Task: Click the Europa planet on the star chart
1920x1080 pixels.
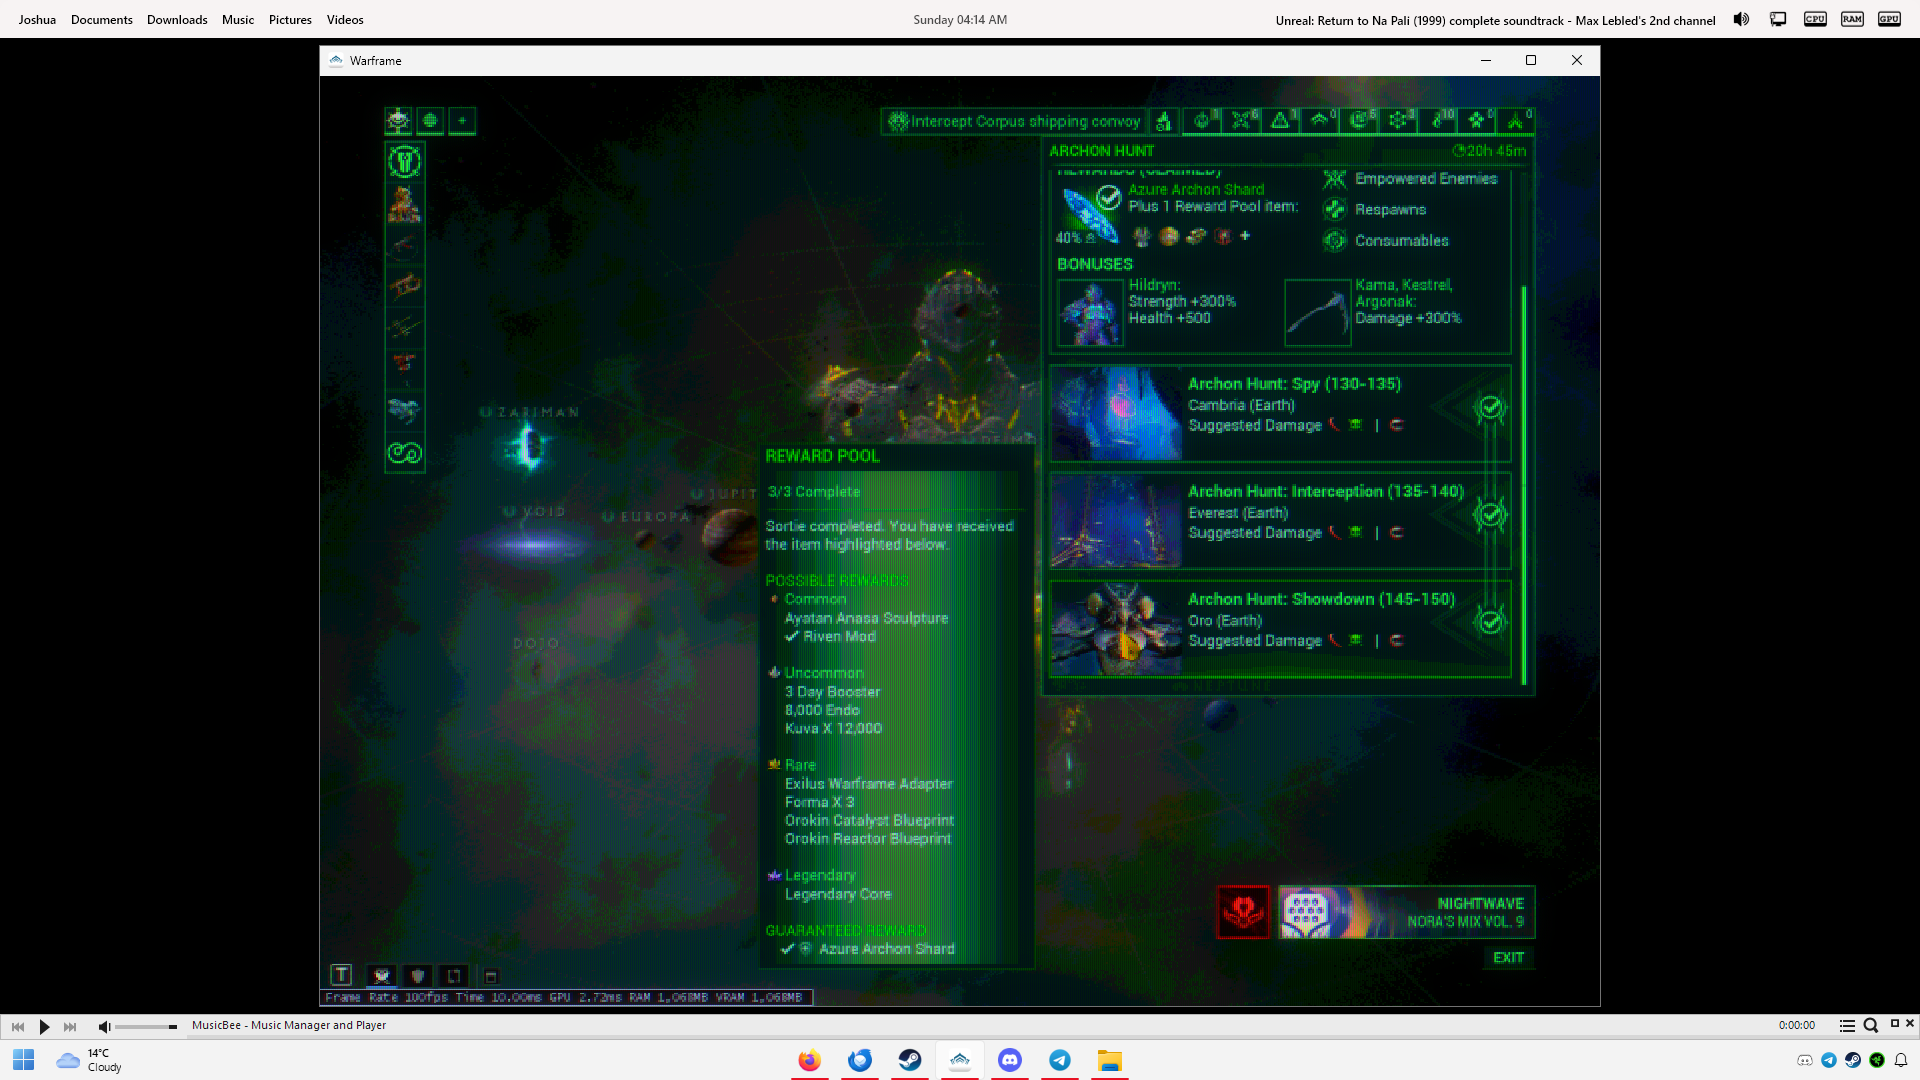Action: [x=646, y=541]
